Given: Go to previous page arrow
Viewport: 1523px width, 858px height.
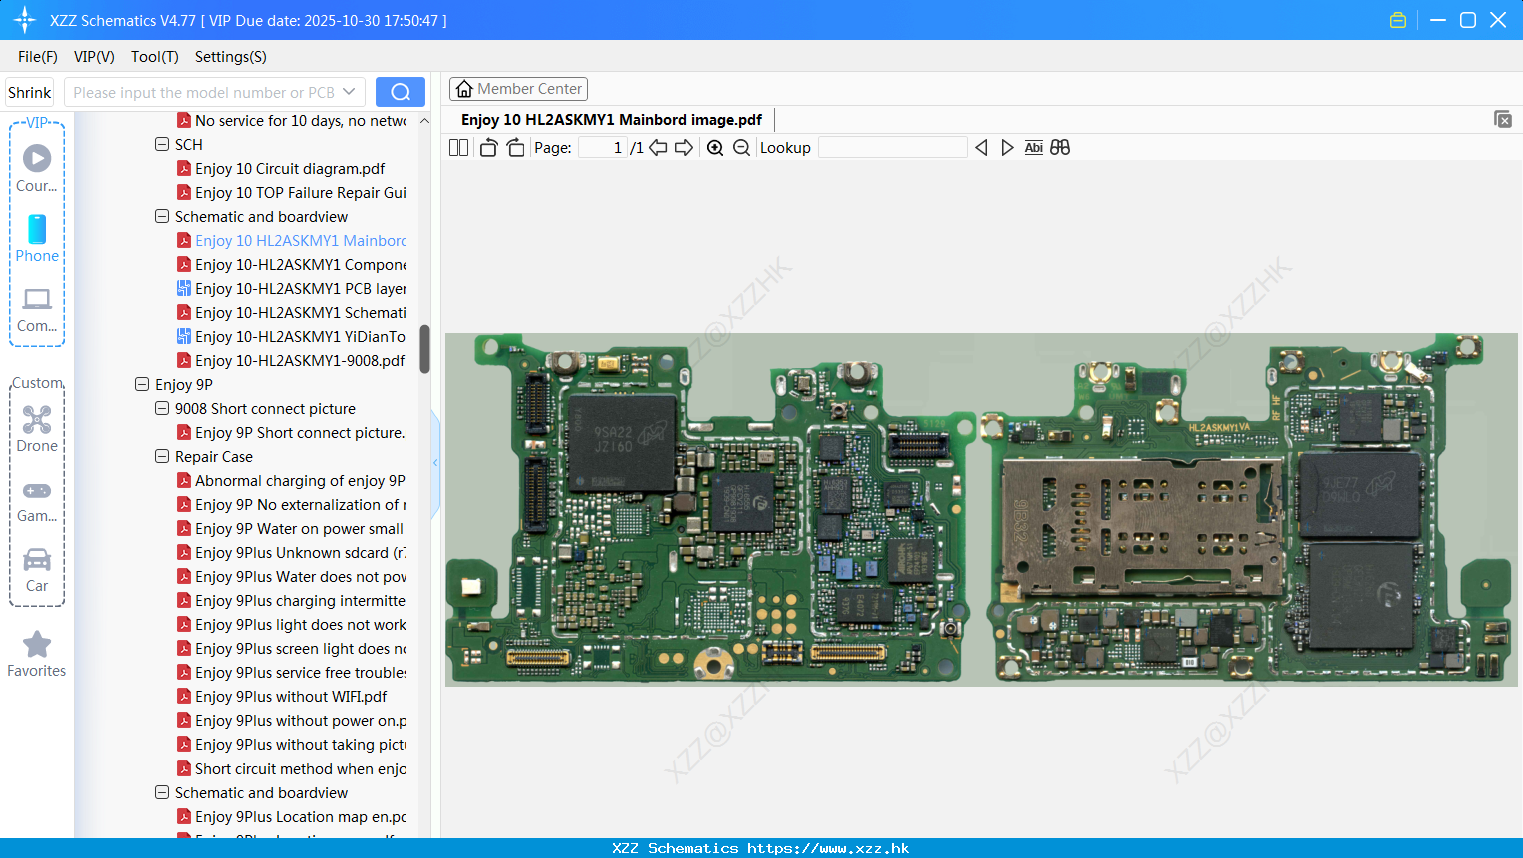Looking at the screenshot, I should pos(658,148).
